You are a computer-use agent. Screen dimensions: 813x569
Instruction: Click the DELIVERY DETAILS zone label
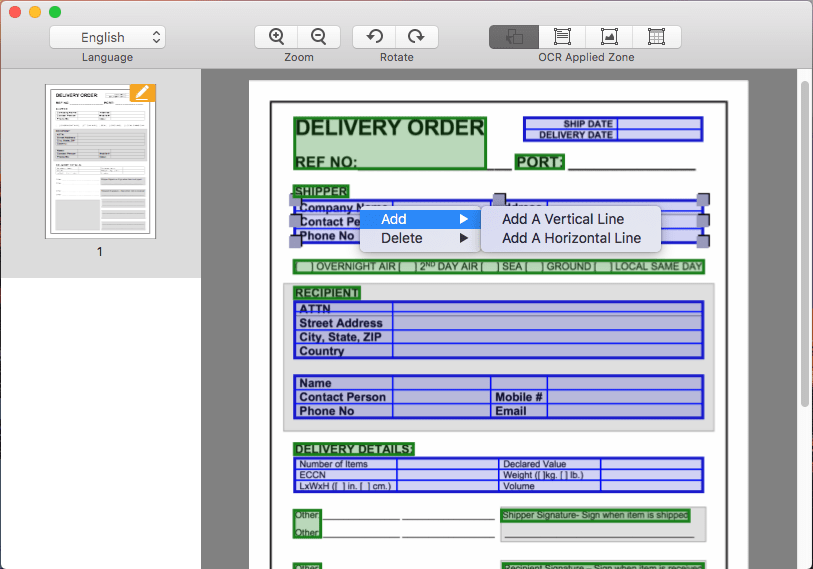pyautogui.click(x=354, y=449)
